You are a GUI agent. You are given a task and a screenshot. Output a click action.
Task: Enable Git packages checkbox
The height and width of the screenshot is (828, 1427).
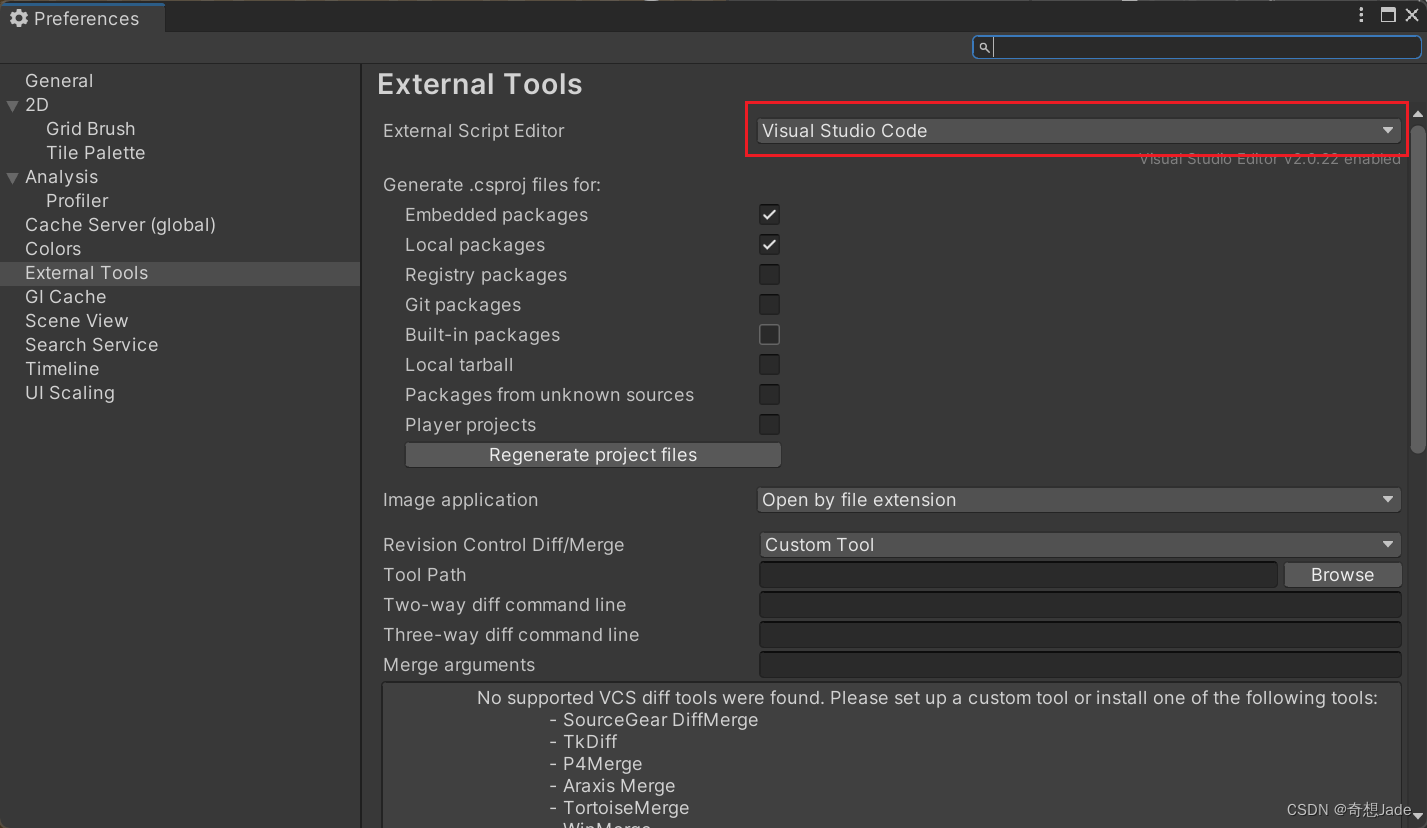pyautogui.click(x=769, y=305)
